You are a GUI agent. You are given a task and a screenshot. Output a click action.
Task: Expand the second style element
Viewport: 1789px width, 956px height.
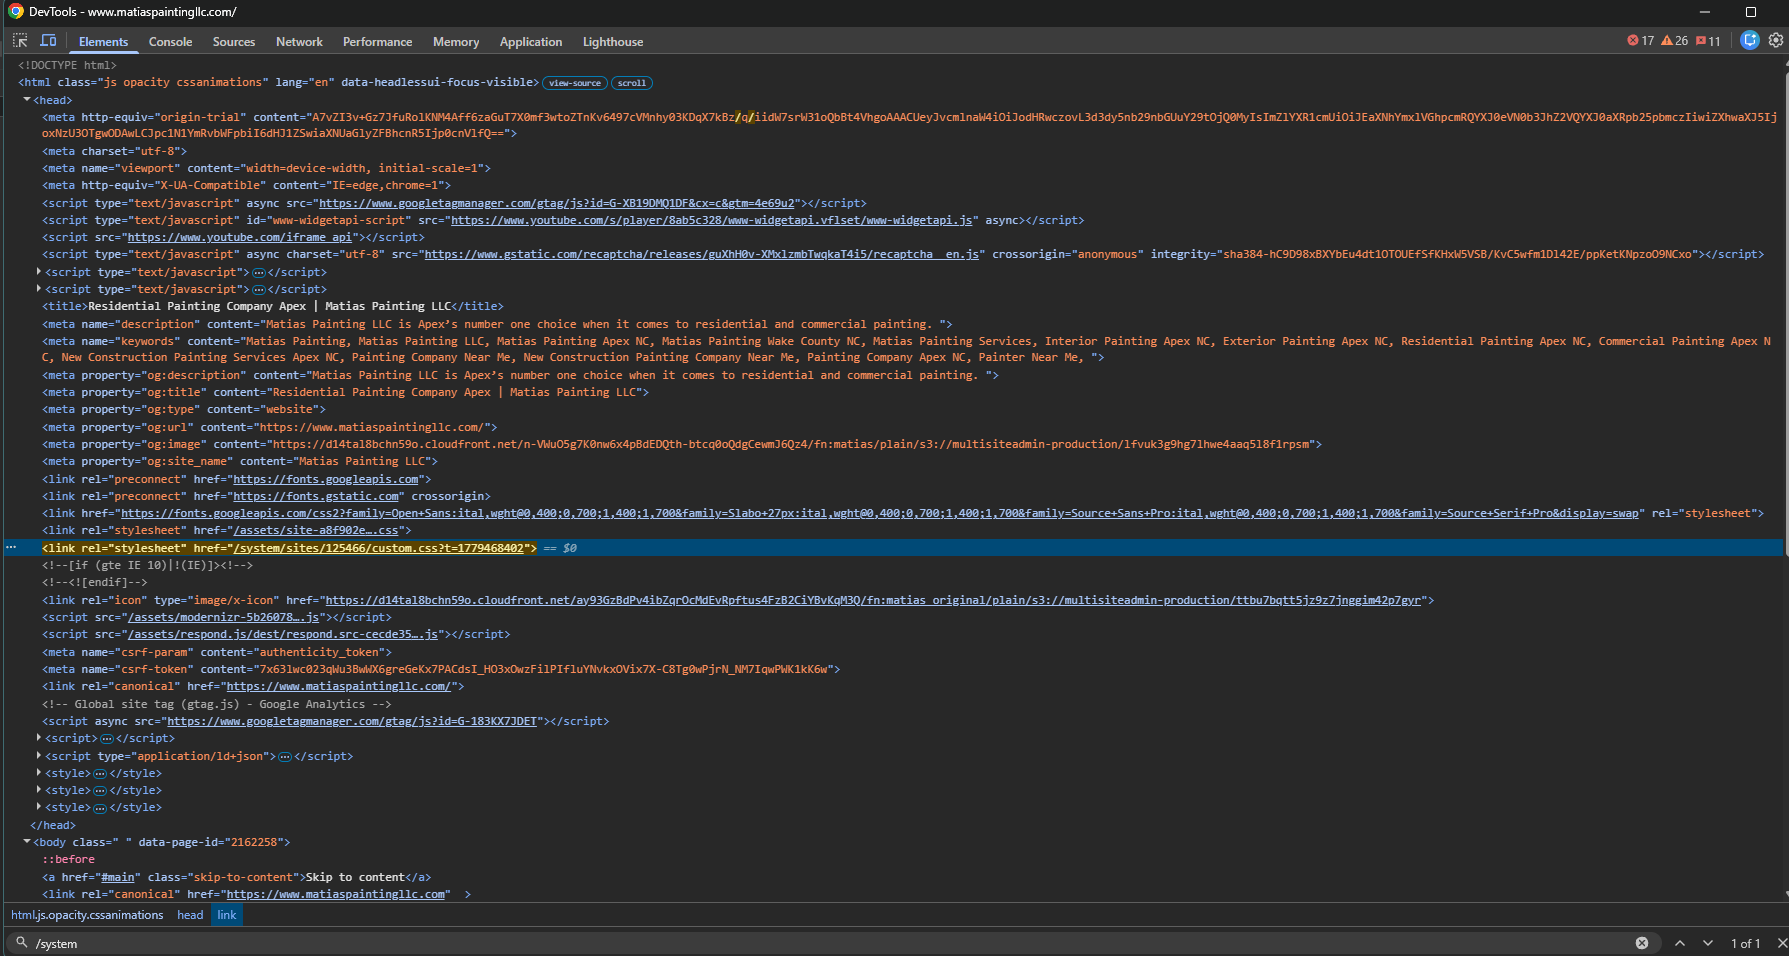coord(39,790)
